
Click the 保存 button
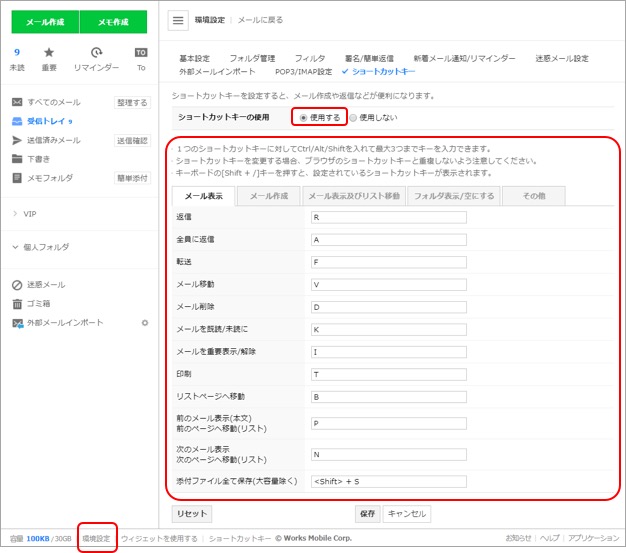point(367,513)
